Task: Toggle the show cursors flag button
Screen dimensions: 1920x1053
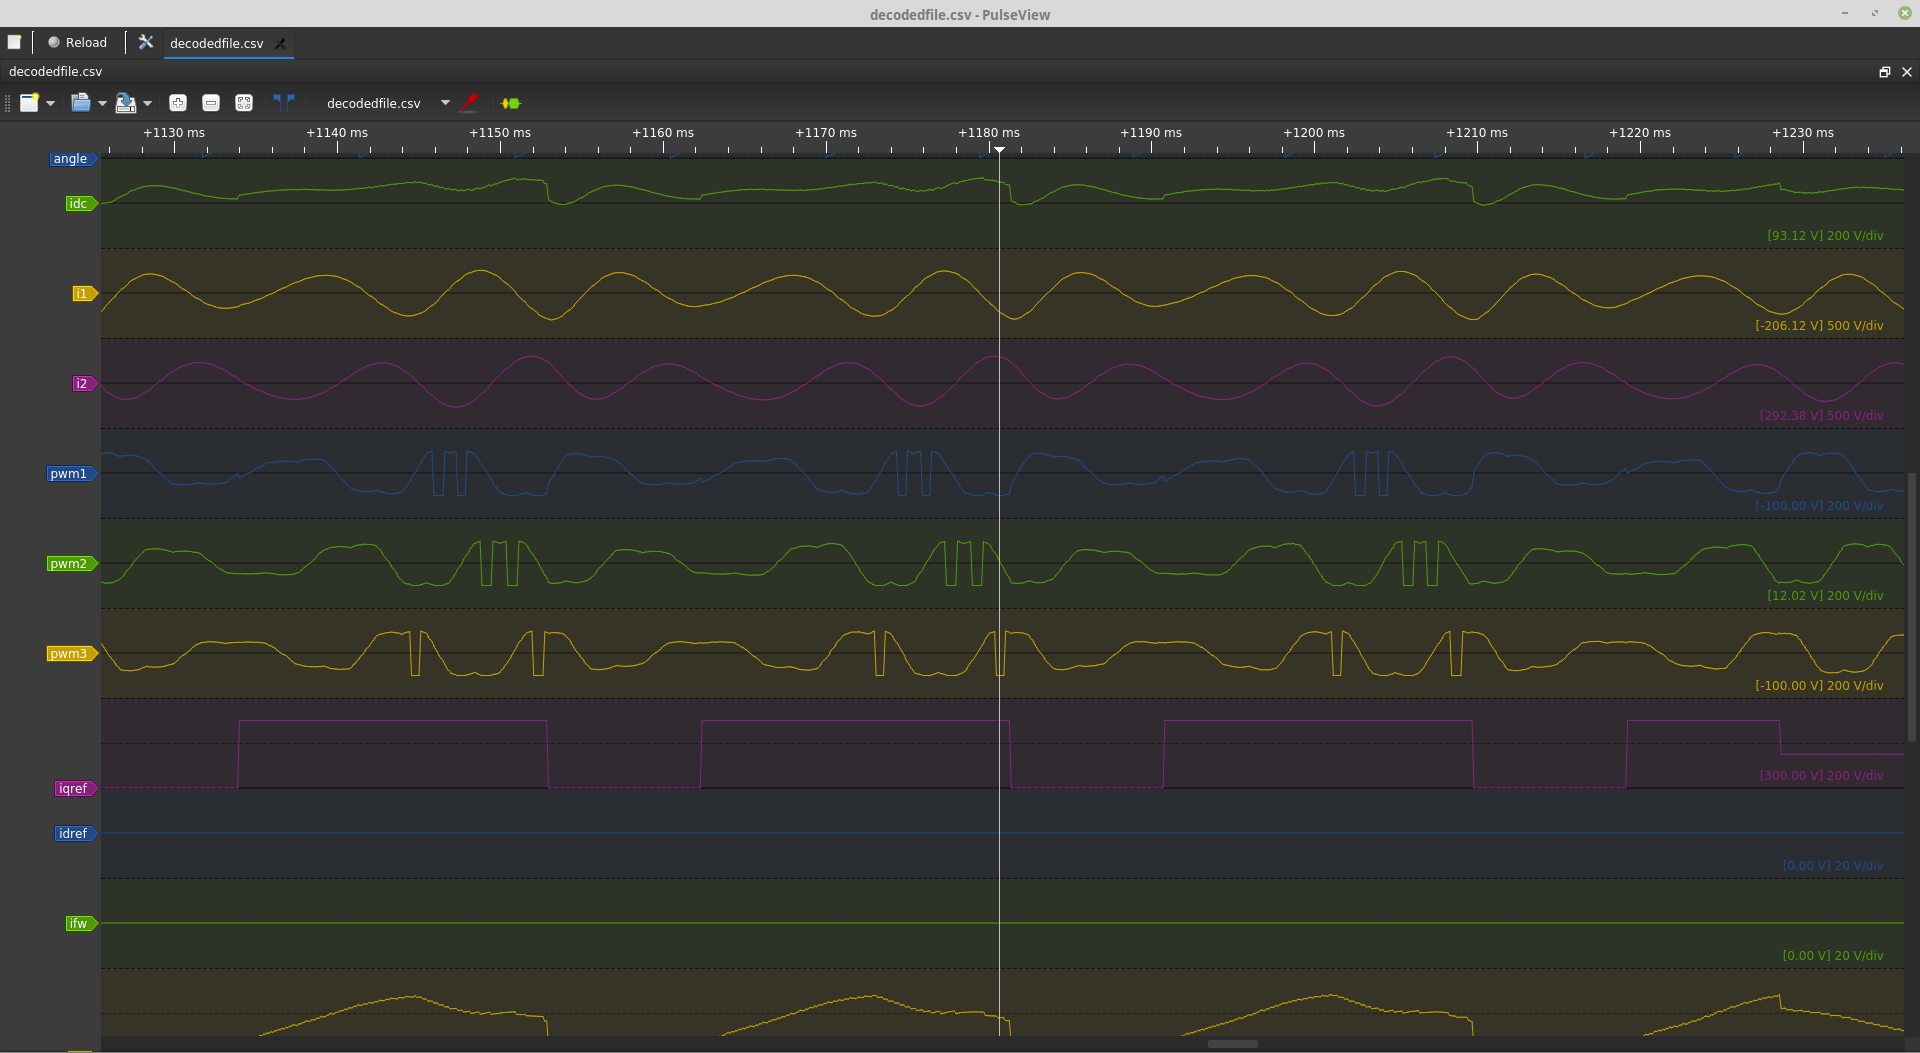Action: (x=284, y=102)
